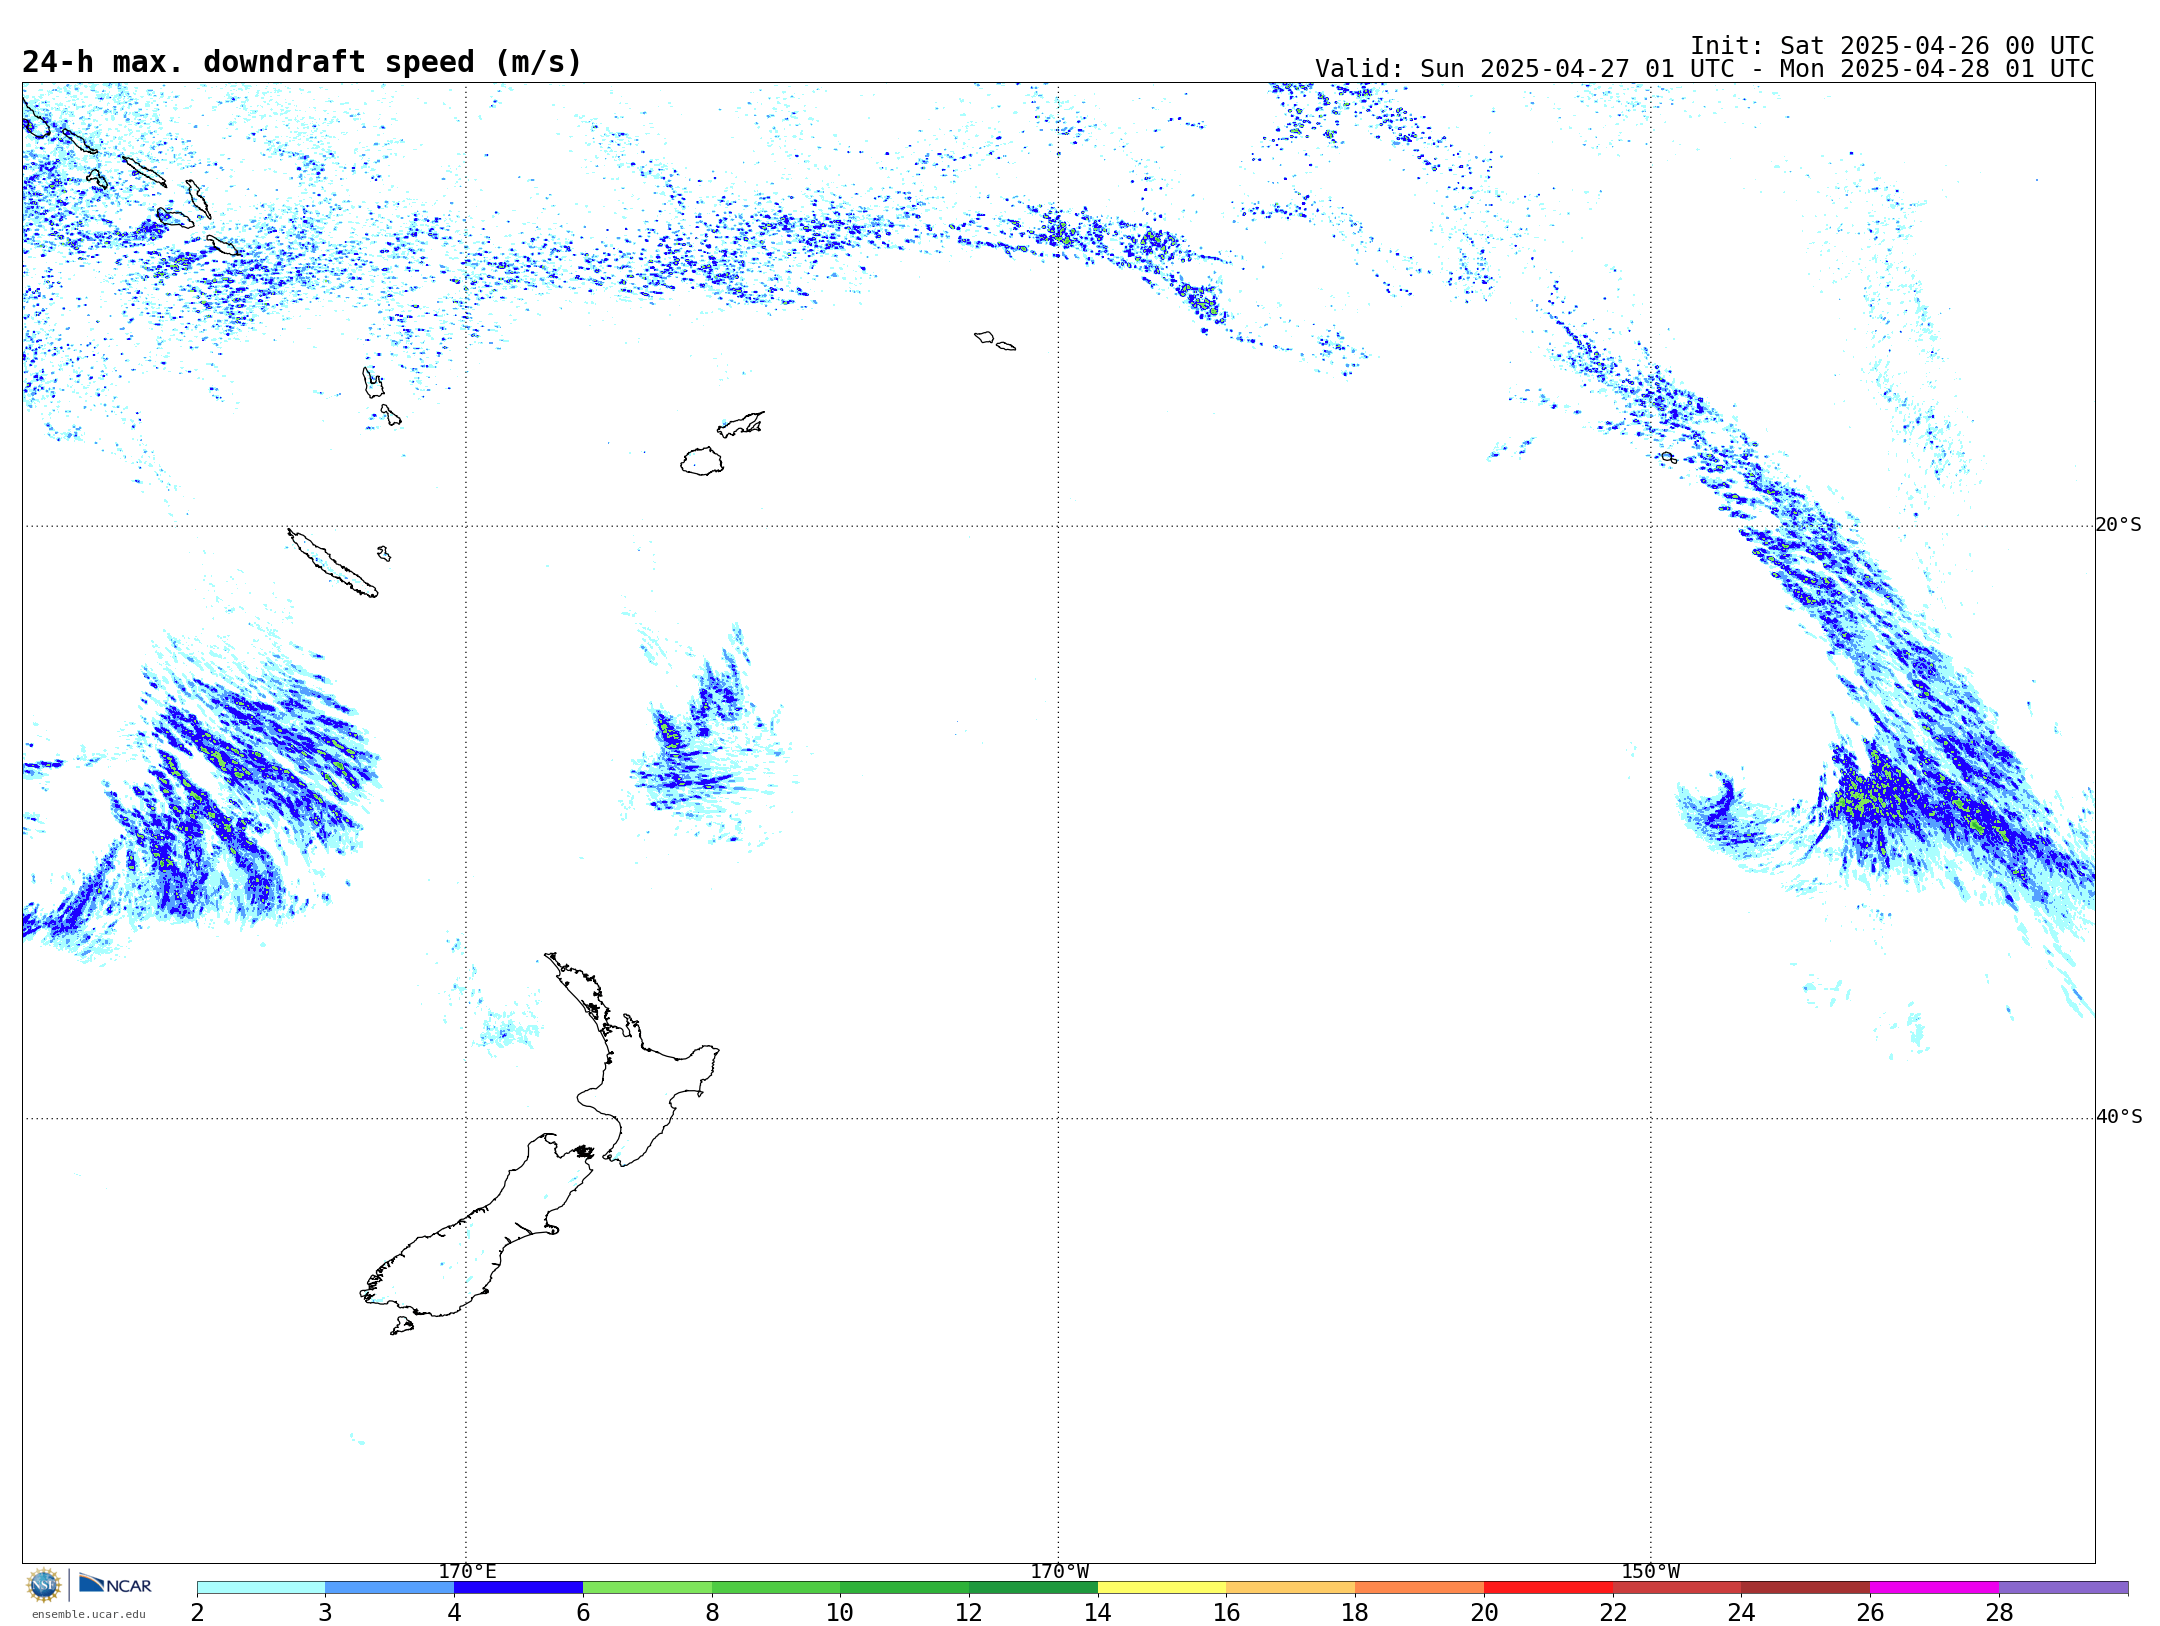This screenshot has height=1626, width=2160.
Task: Pick the muted red 22-24 colorbar swatch
Action: [x=1677, y=1588]
